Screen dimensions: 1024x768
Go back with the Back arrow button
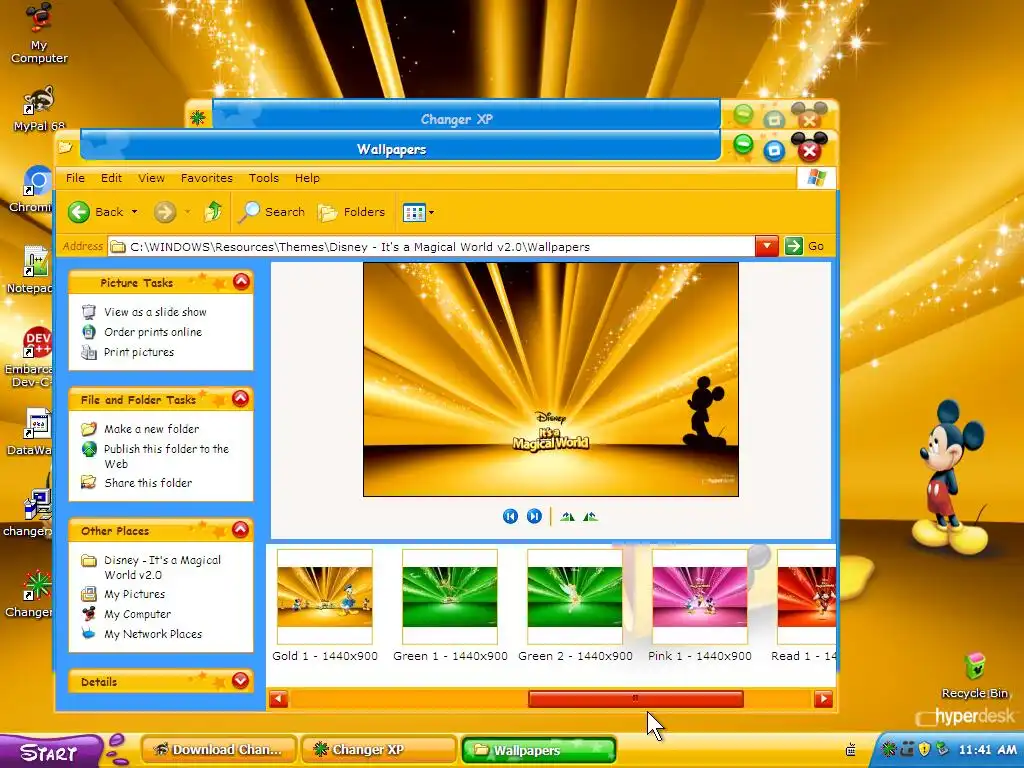[79, 212]
